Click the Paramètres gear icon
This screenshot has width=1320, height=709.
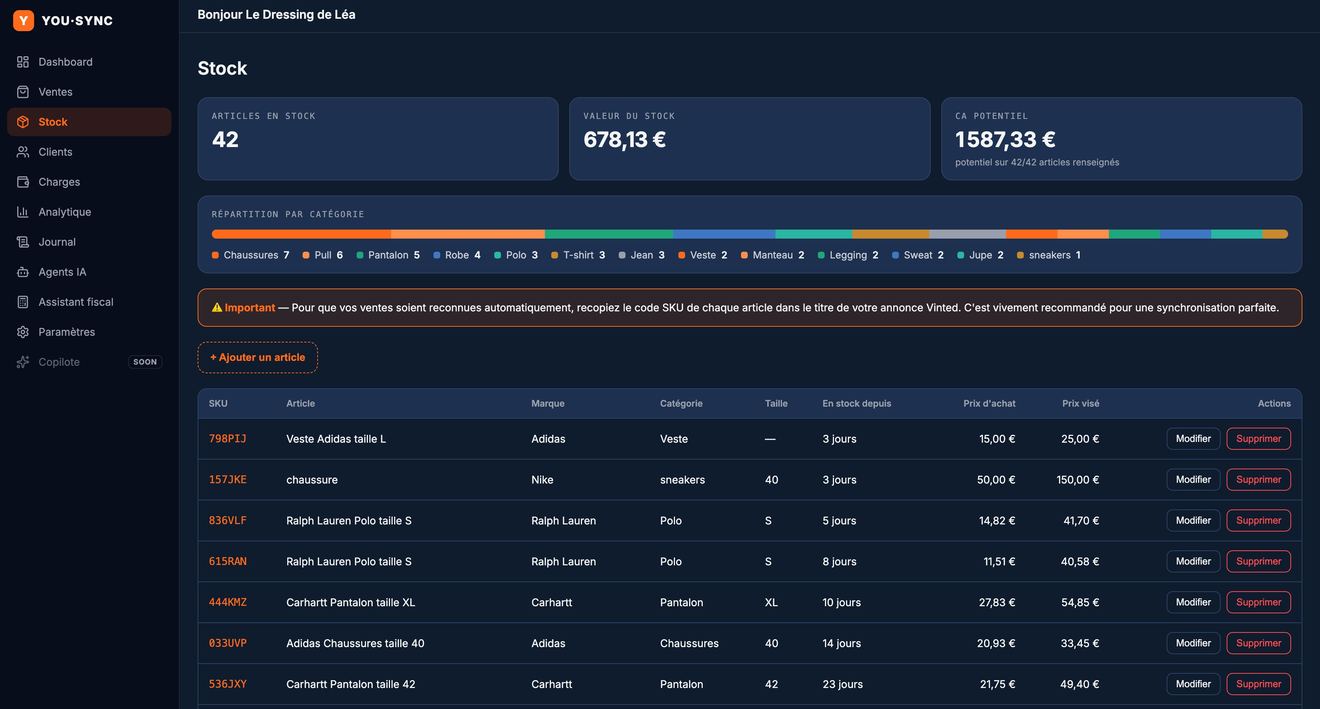23,332
